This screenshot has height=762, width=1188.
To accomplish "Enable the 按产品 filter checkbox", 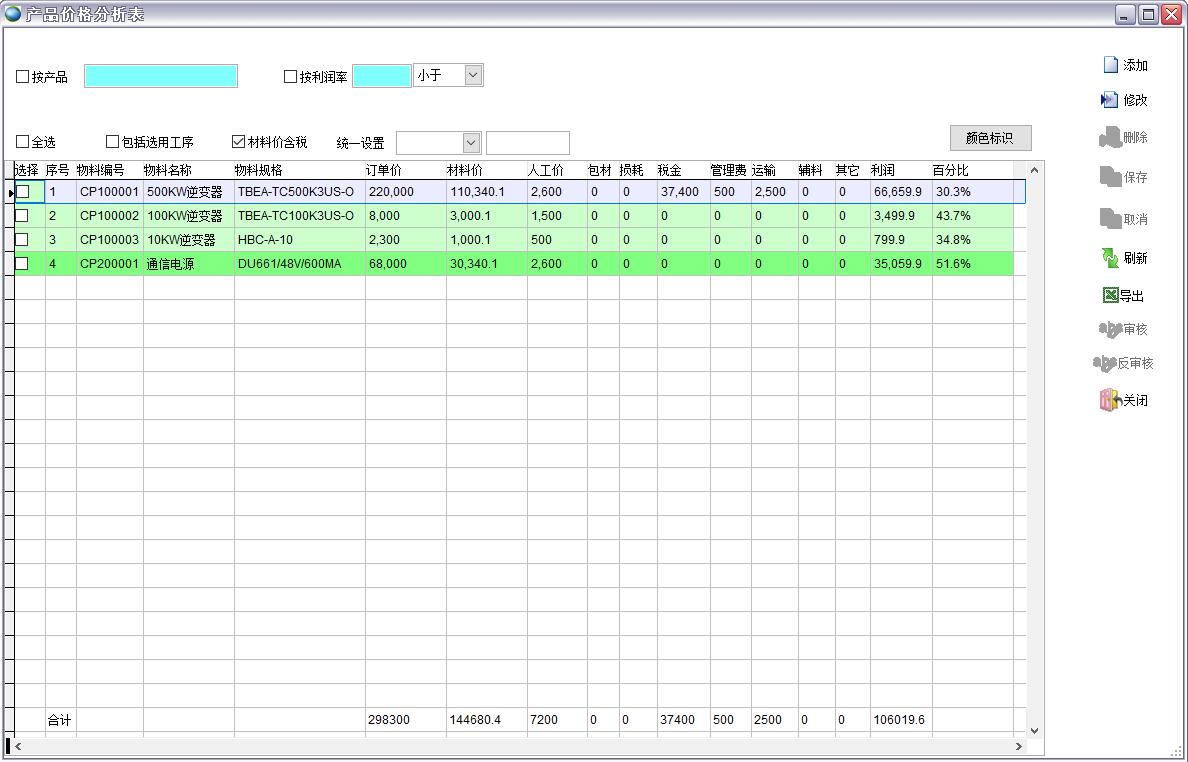I will tap(23, 77).
